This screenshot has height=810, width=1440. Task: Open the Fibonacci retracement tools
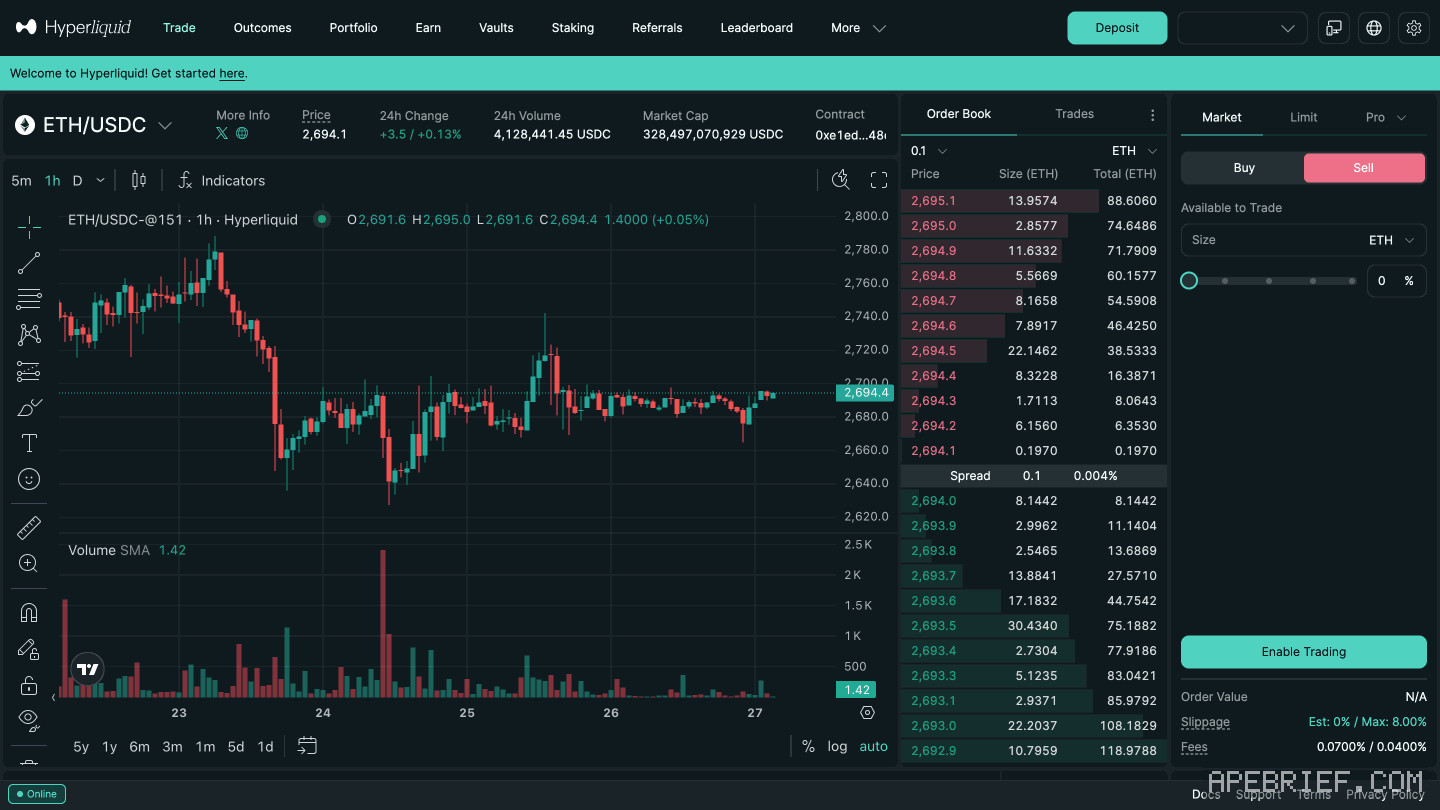click(x=29, y=299)
